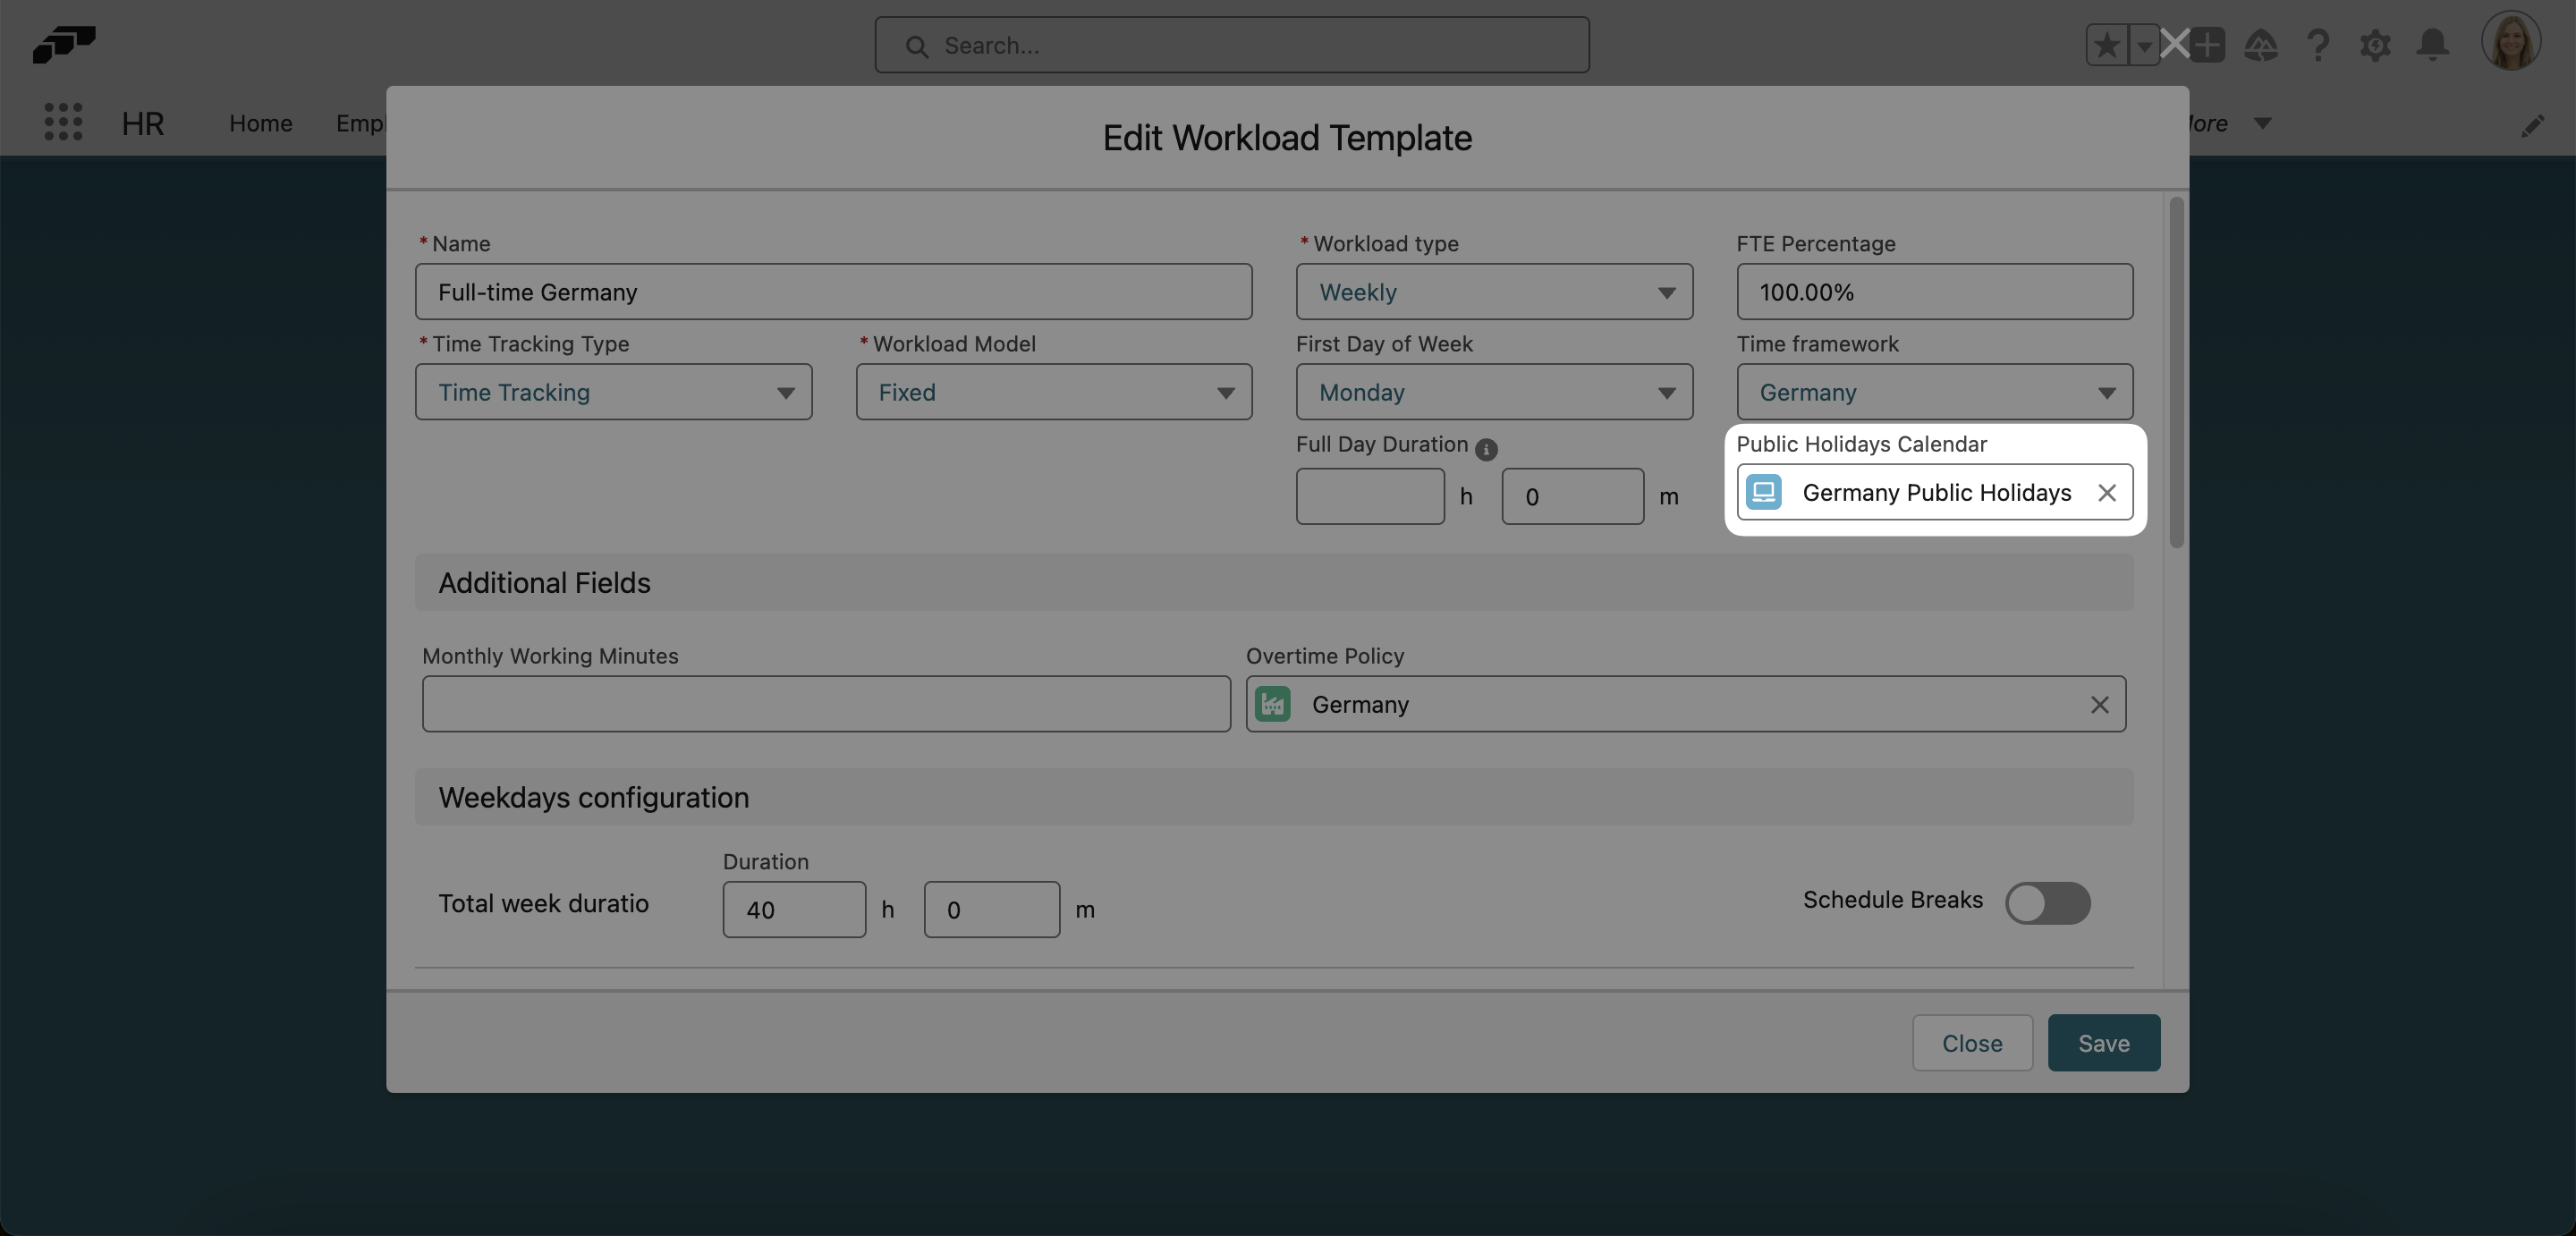The height and width of the screenshot is (1236, 2576).
Task: Click the app launcher grid icon
Action: click(x=63, y=122)
